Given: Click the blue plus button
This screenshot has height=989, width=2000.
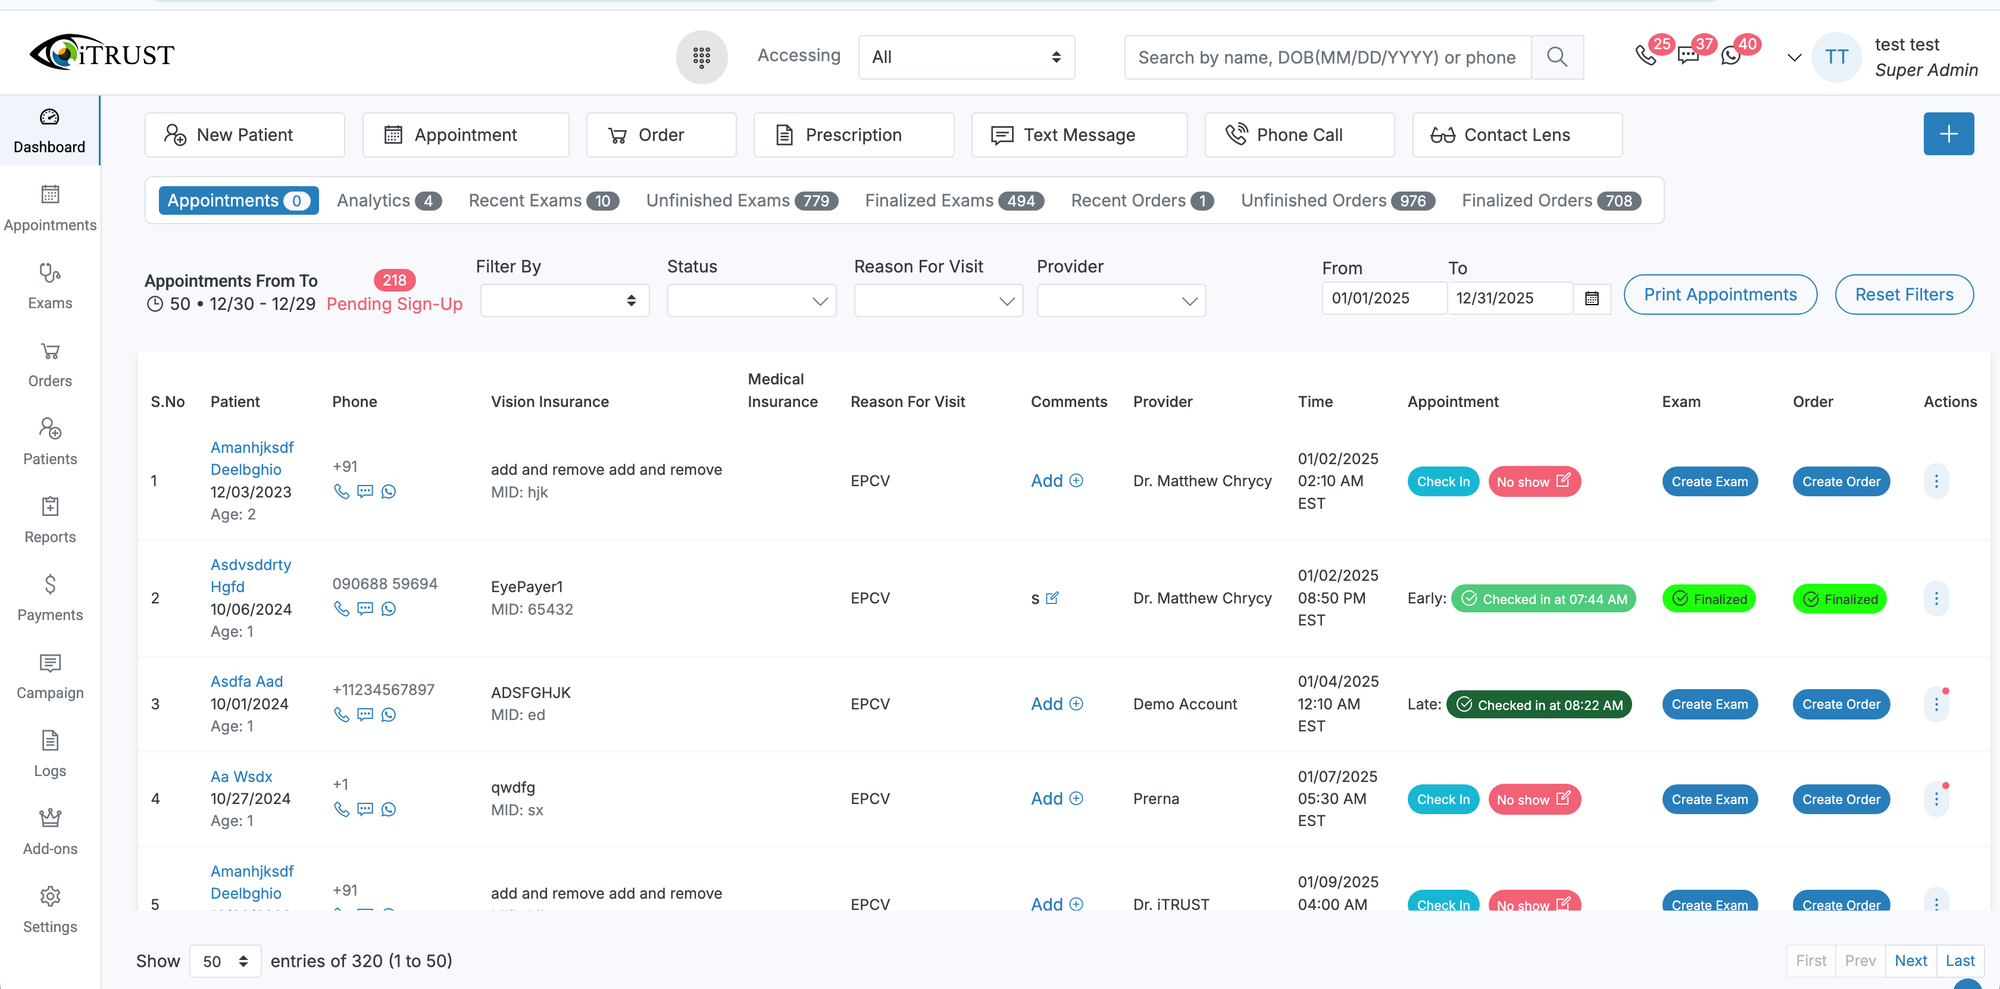Looking at the screenshot, I should tap(1948, 134).
